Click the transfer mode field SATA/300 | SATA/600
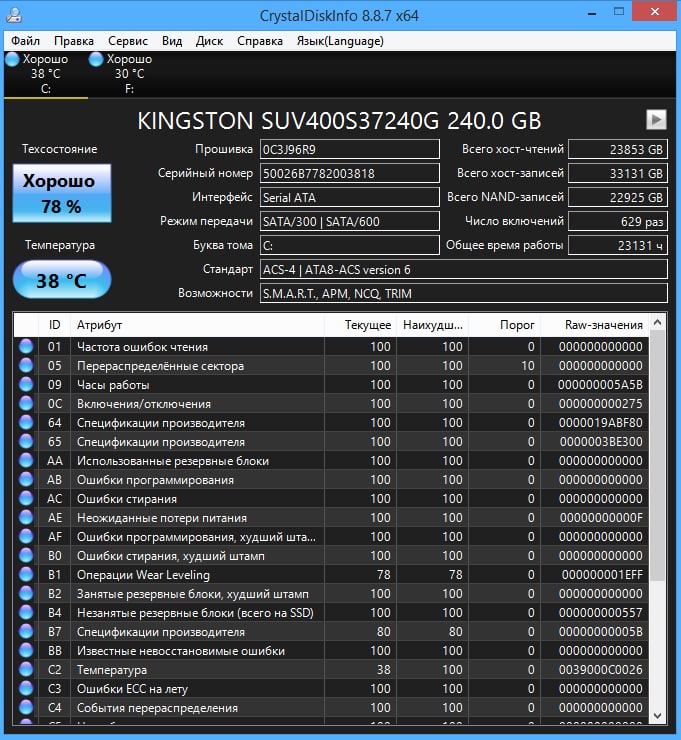 click(x=350, y=221)
